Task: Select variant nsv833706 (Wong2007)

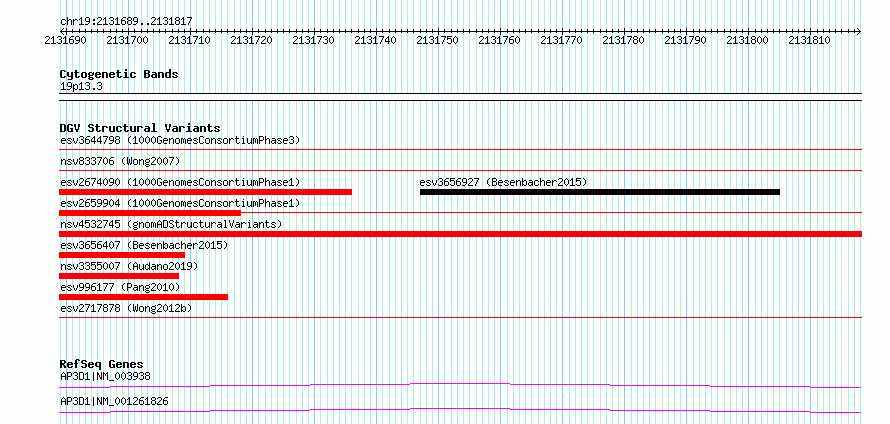Action: tap(120, 161)
